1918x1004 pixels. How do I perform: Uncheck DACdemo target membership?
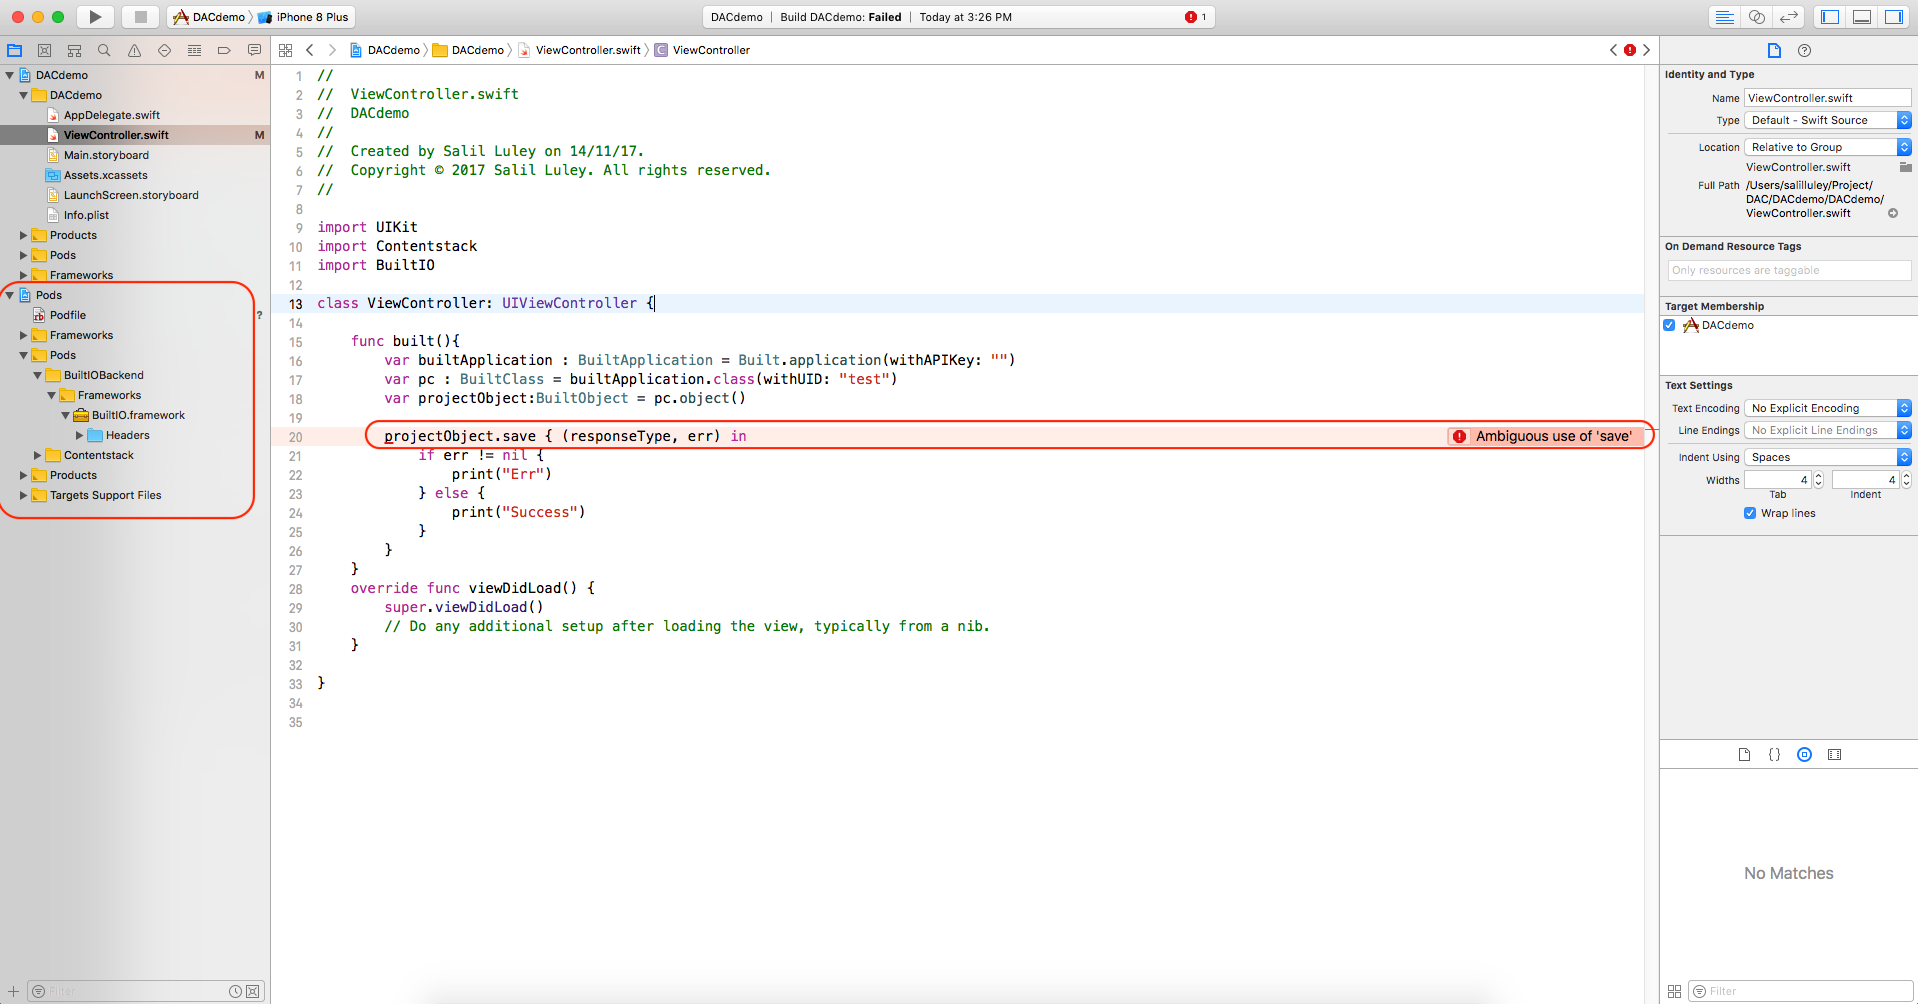pyautogui.click(x=1669, y=325)
